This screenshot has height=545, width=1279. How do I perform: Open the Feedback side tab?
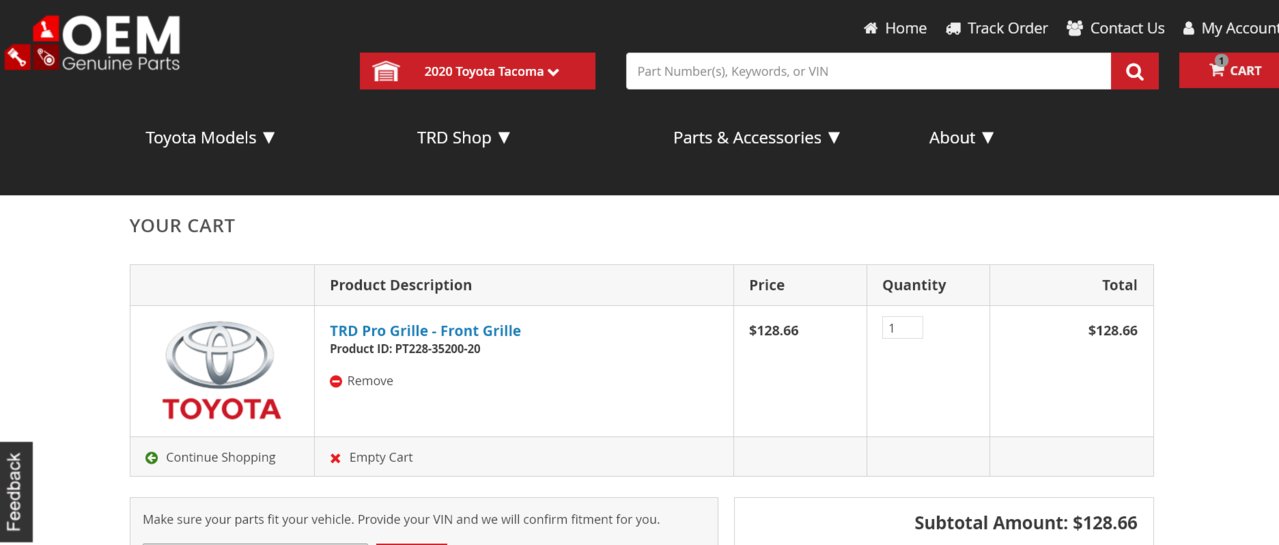[16, 492]
